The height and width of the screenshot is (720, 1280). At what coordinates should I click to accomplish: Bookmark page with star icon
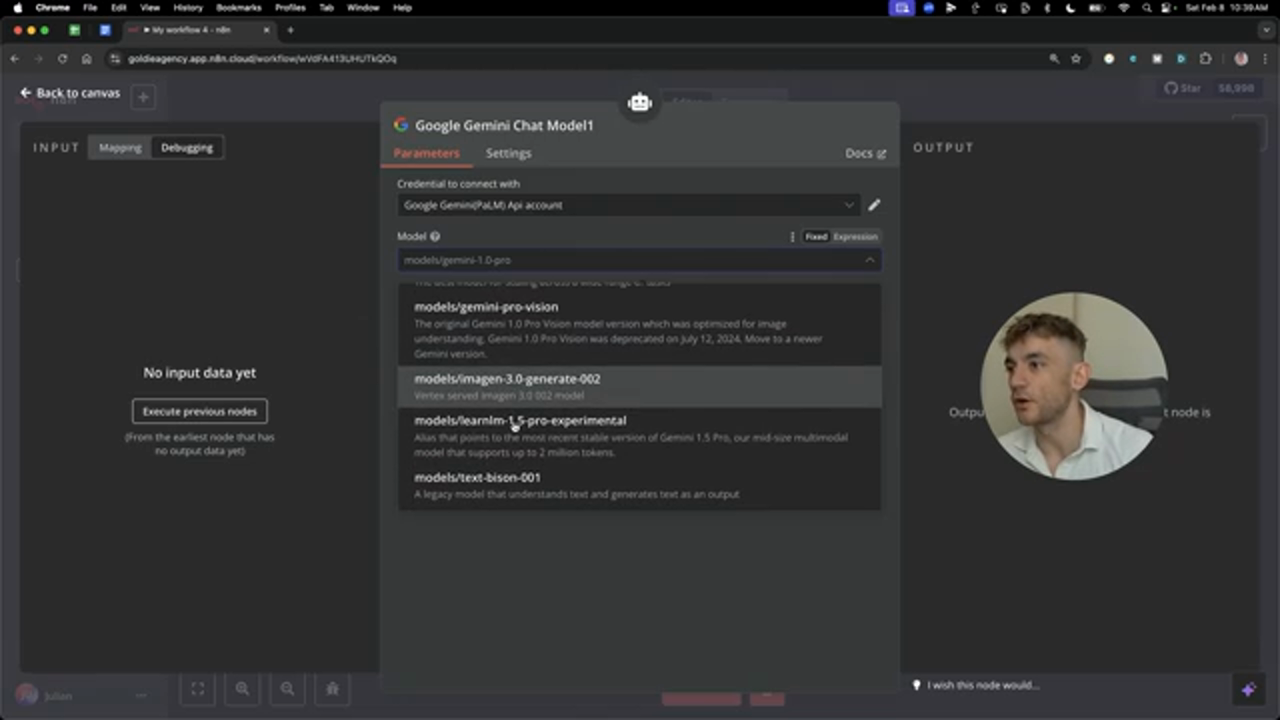(1076, 59)
